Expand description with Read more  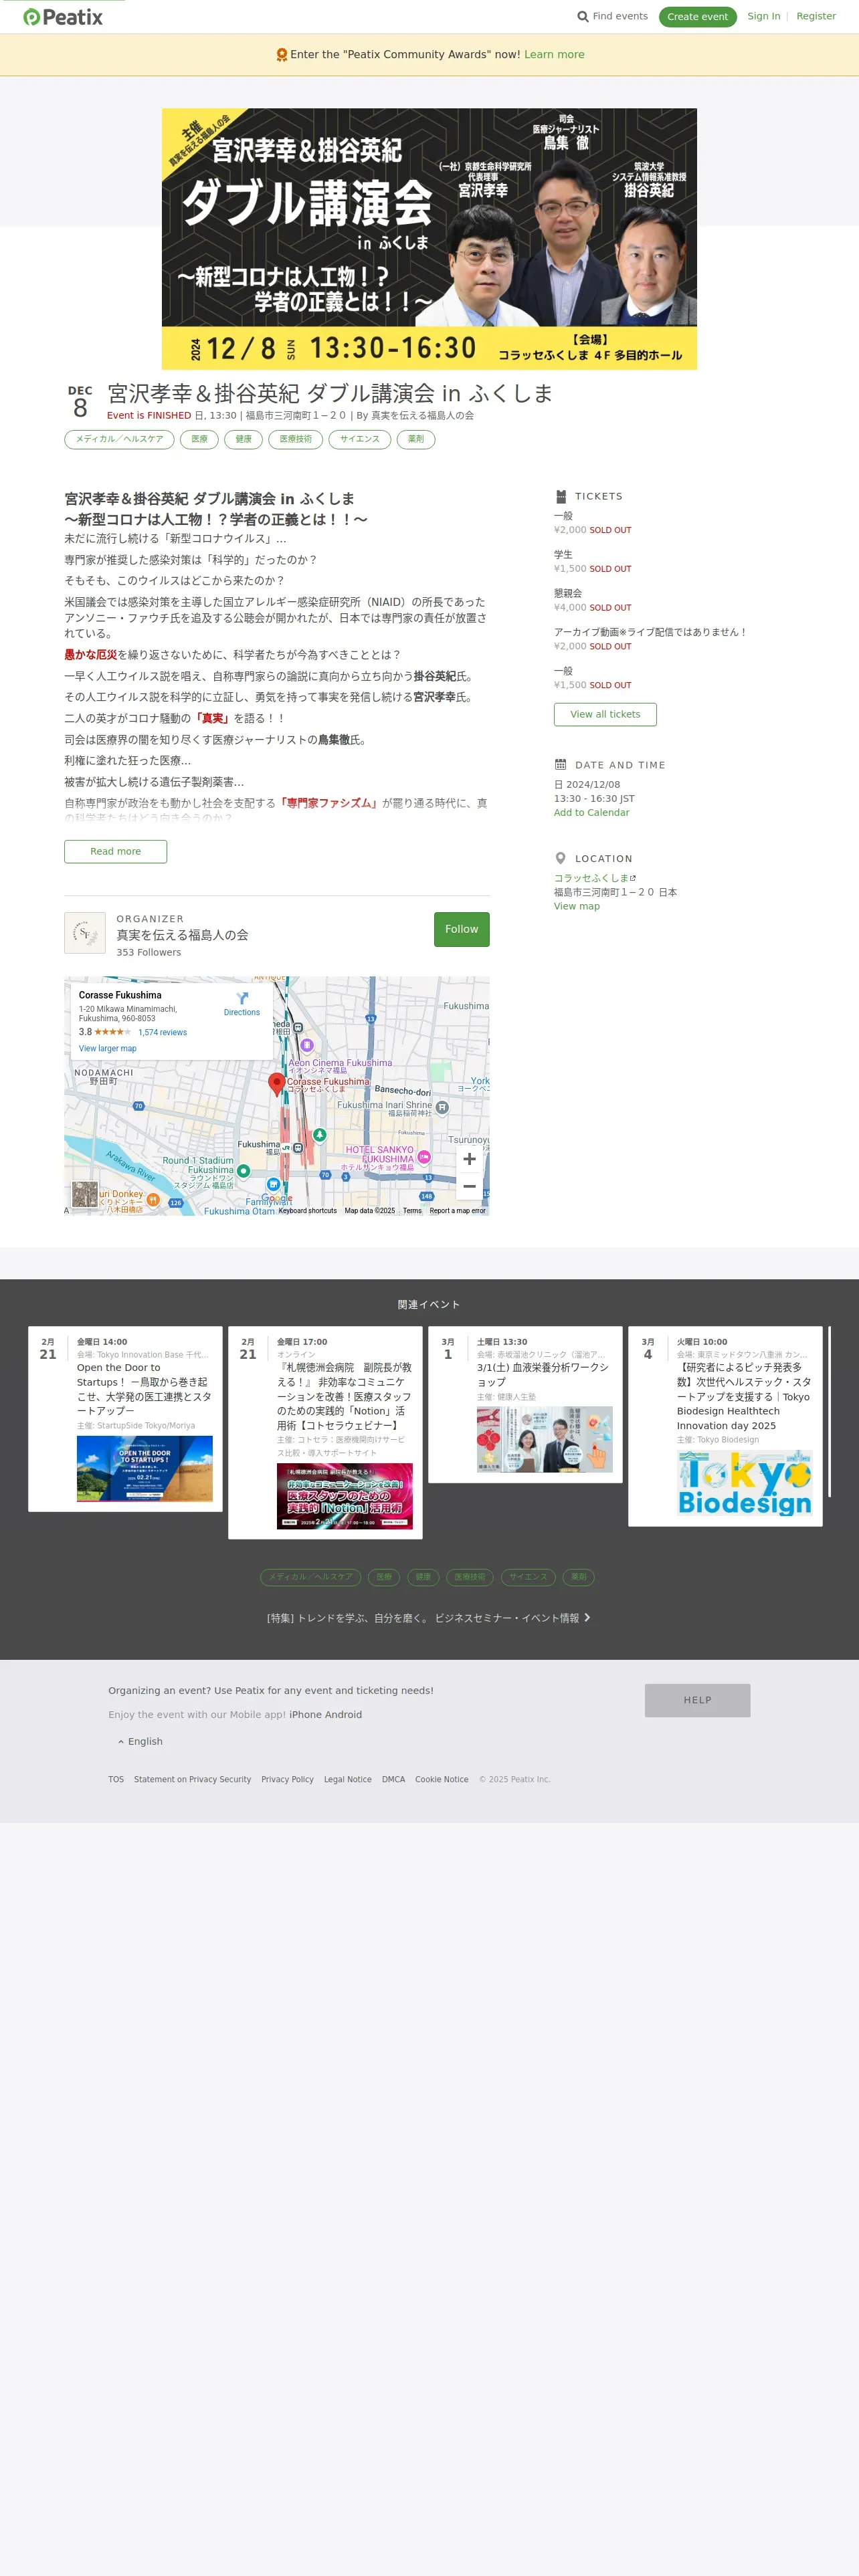(116, 852)
